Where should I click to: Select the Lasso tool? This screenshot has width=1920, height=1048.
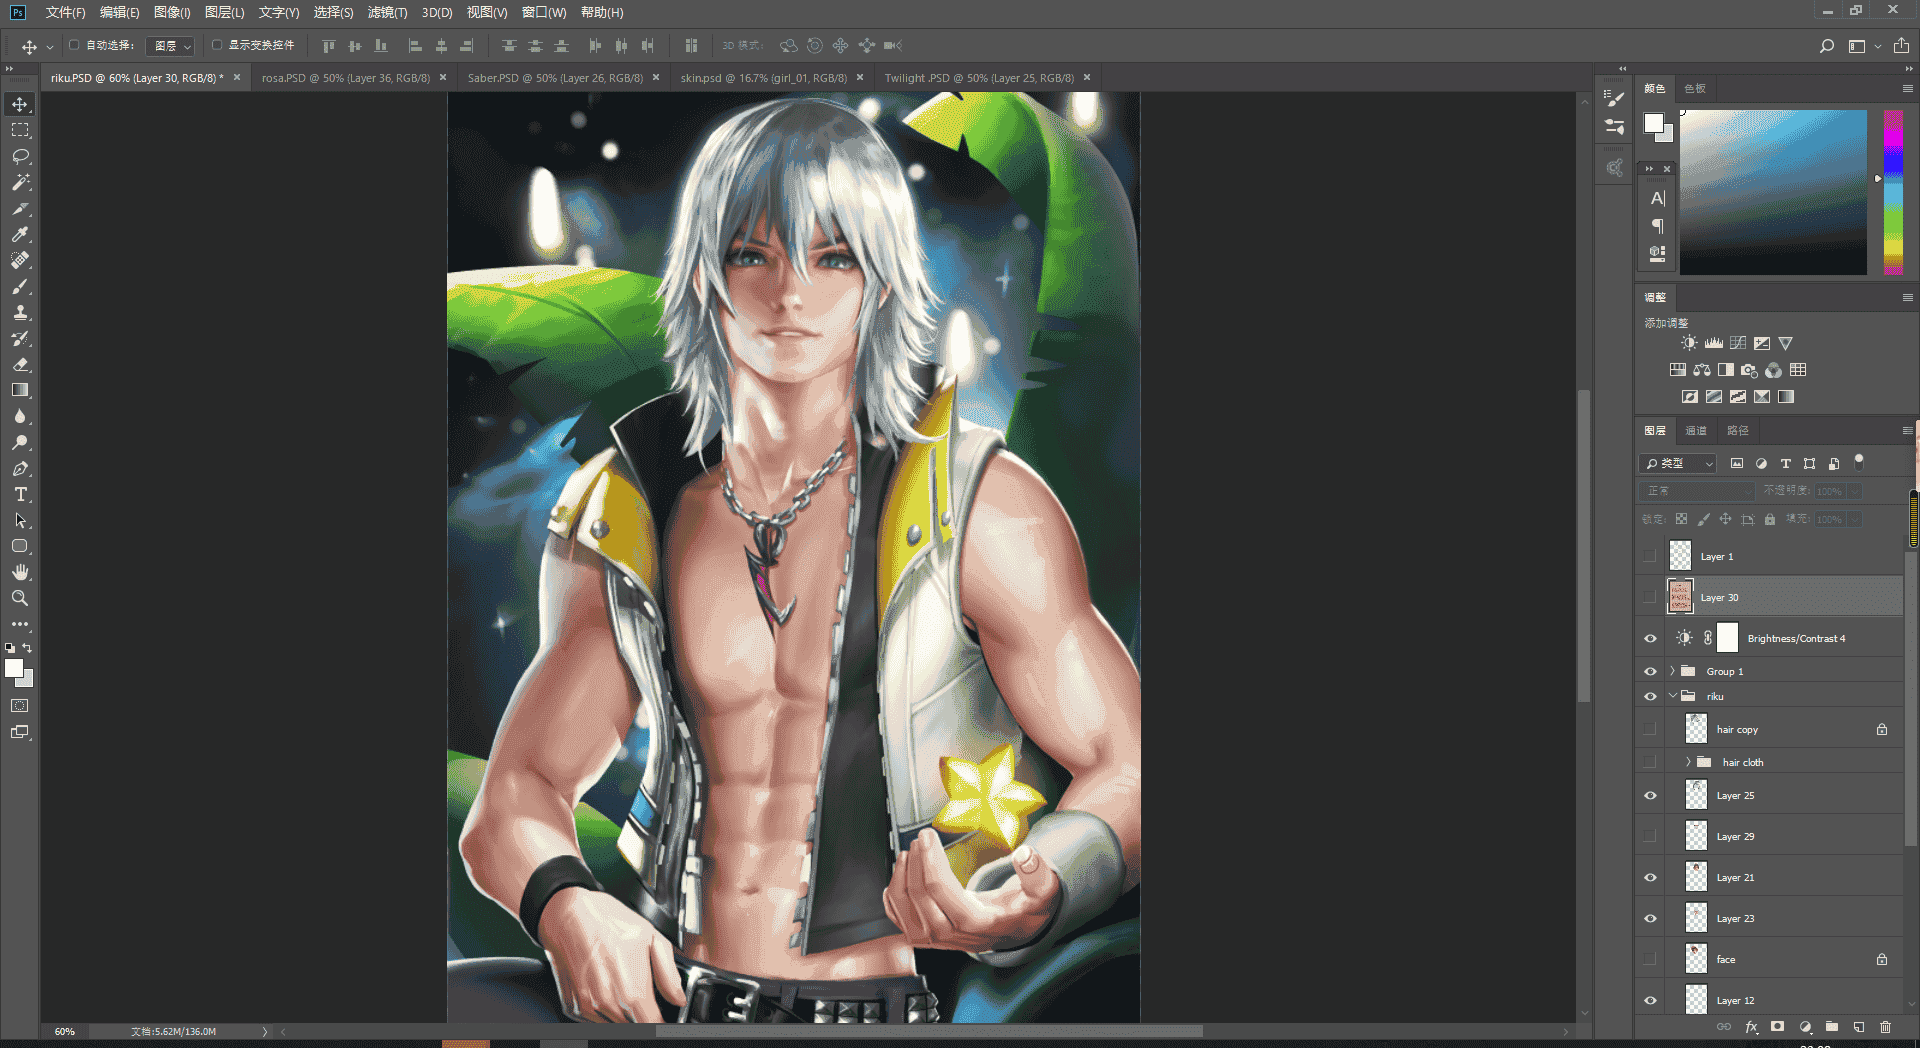pos(20,157)
